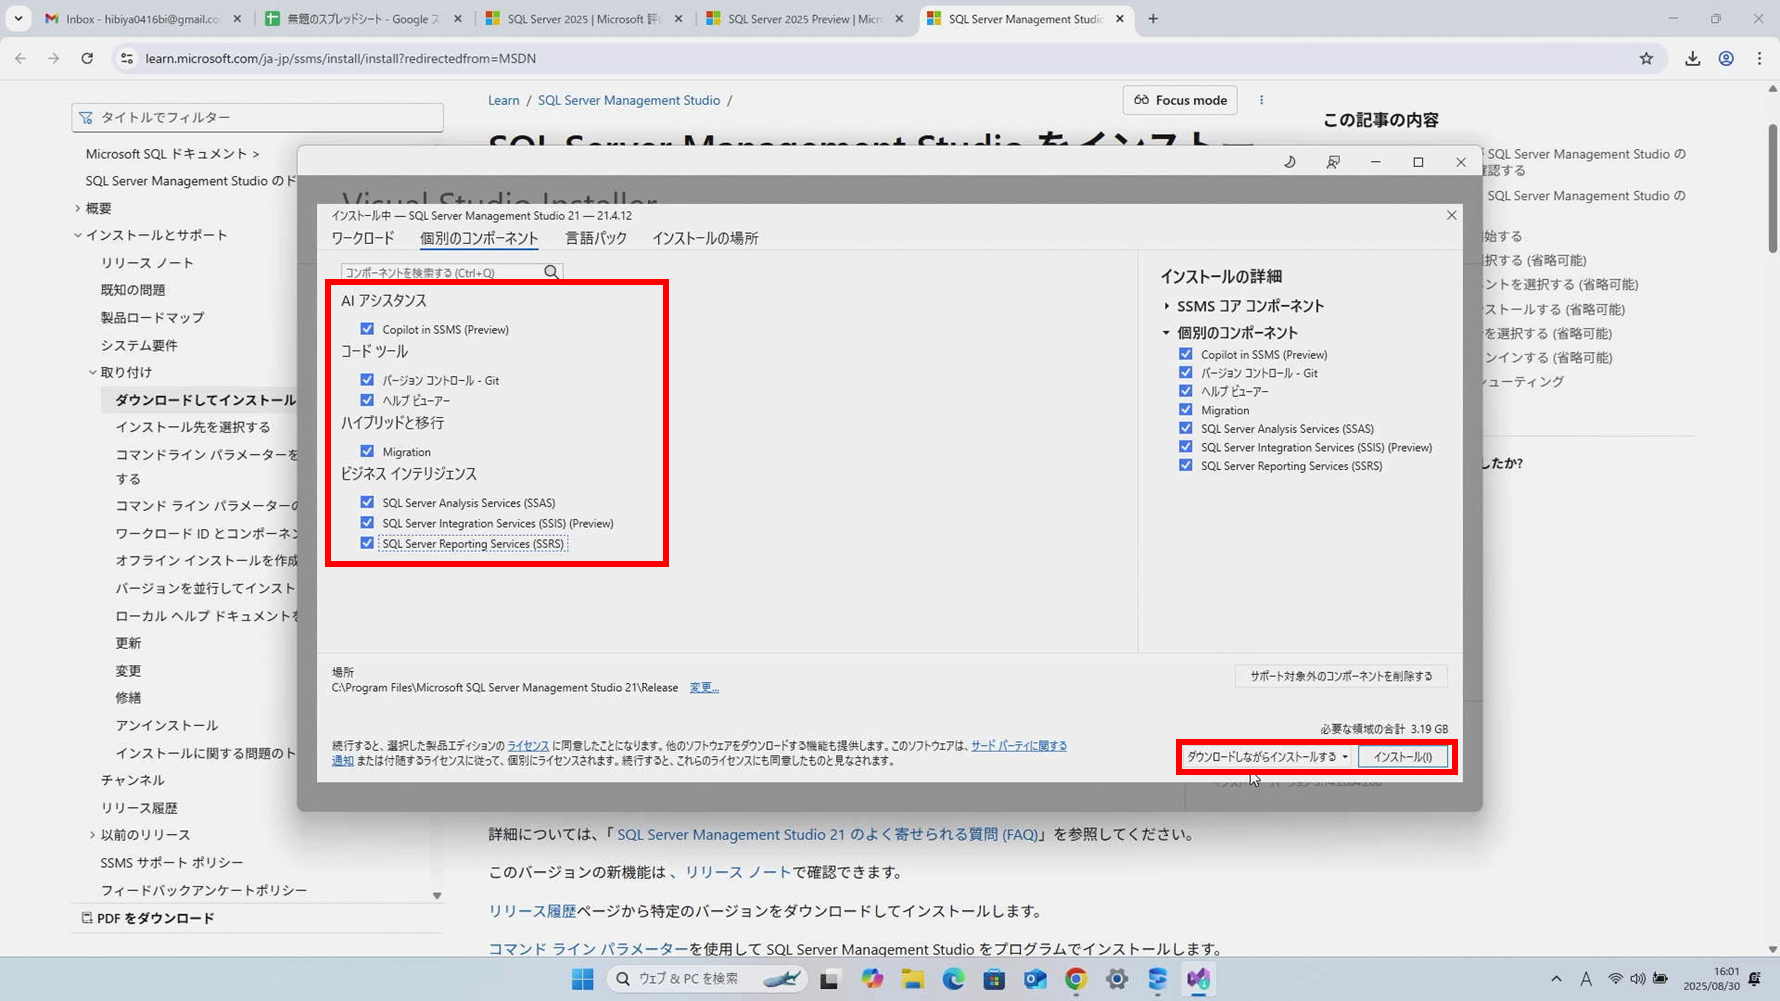The width and height of the screenshot is (1780, 1001).
Task: Open the リリース ノート link
Action: pyautogui.click(x=738, y=871)
